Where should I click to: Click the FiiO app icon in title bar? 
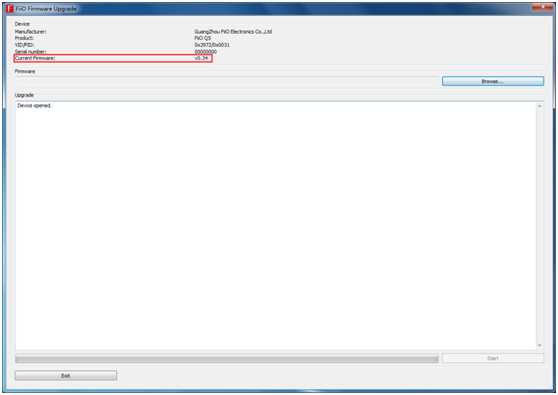pyautogui.click(x=10, y=9)
